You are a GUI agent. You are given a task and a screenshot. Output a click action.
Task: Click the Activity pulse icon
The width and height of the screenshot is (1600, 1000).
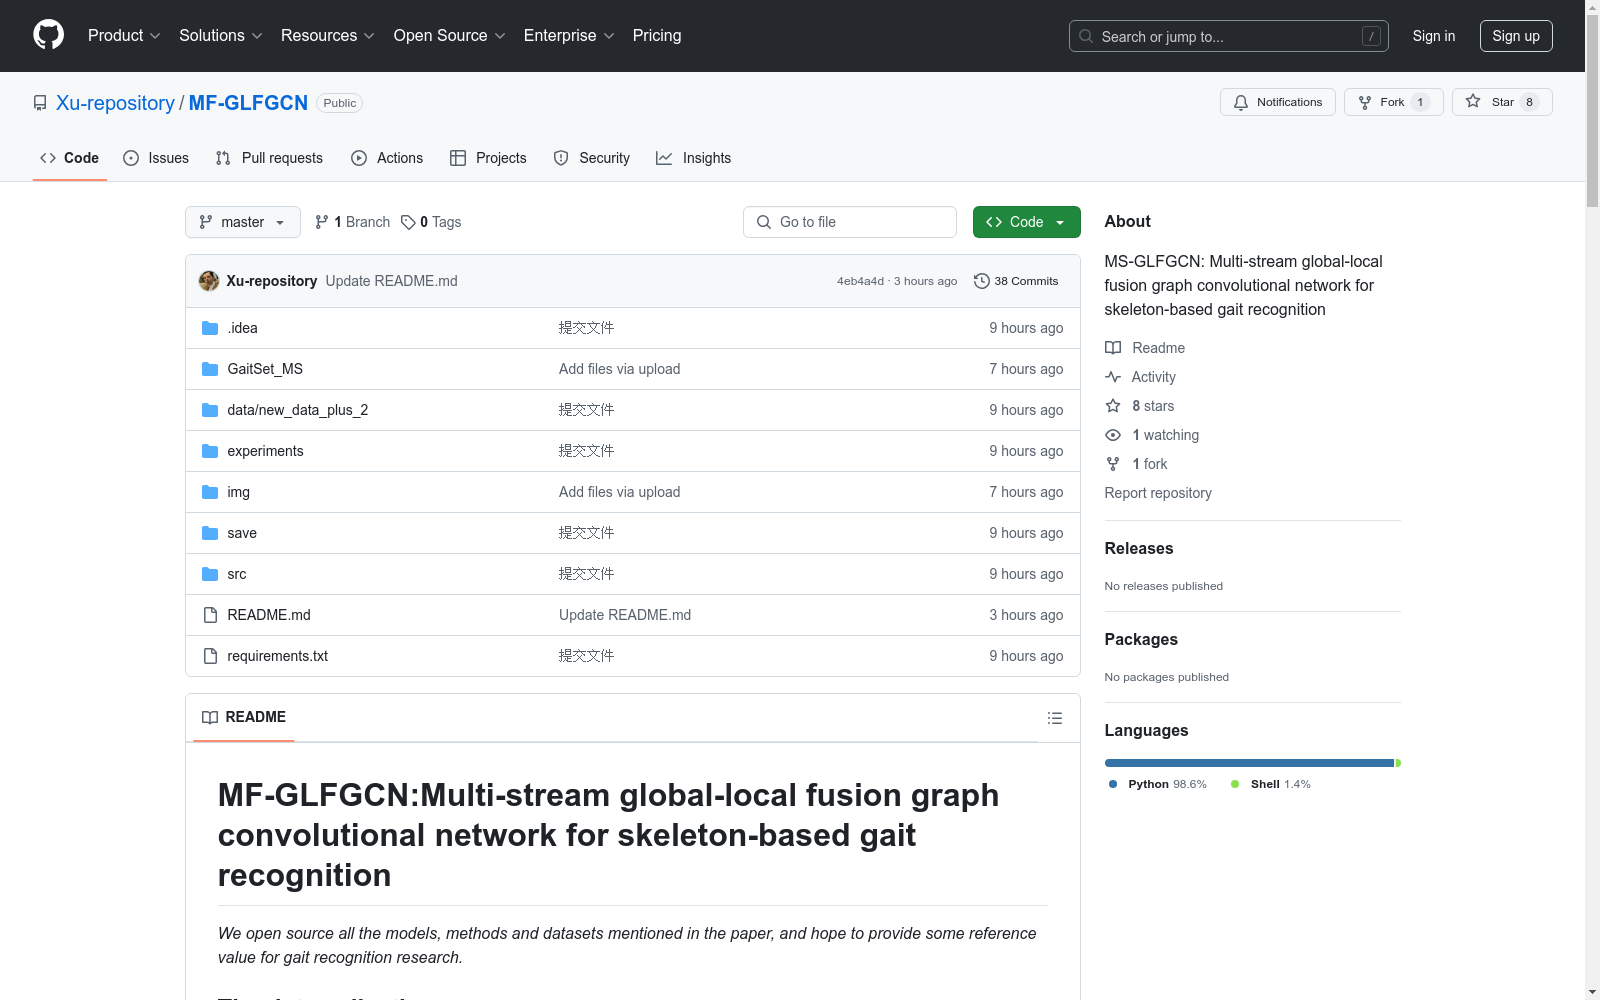1113,377
